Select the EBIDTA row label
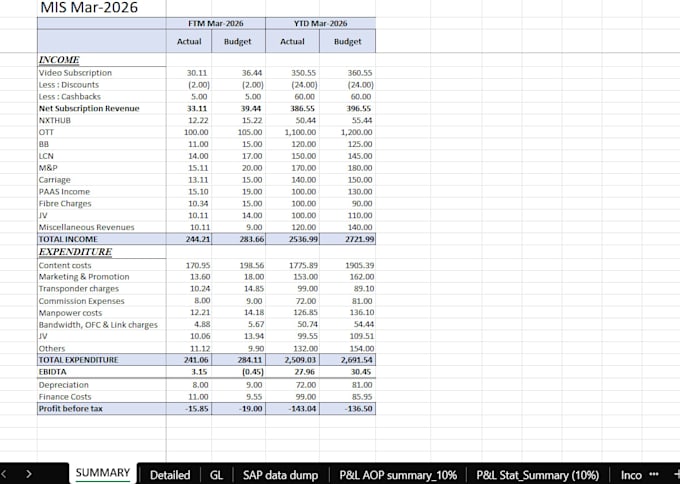Viewport: 680px width, 484px height. coord(52,372)
